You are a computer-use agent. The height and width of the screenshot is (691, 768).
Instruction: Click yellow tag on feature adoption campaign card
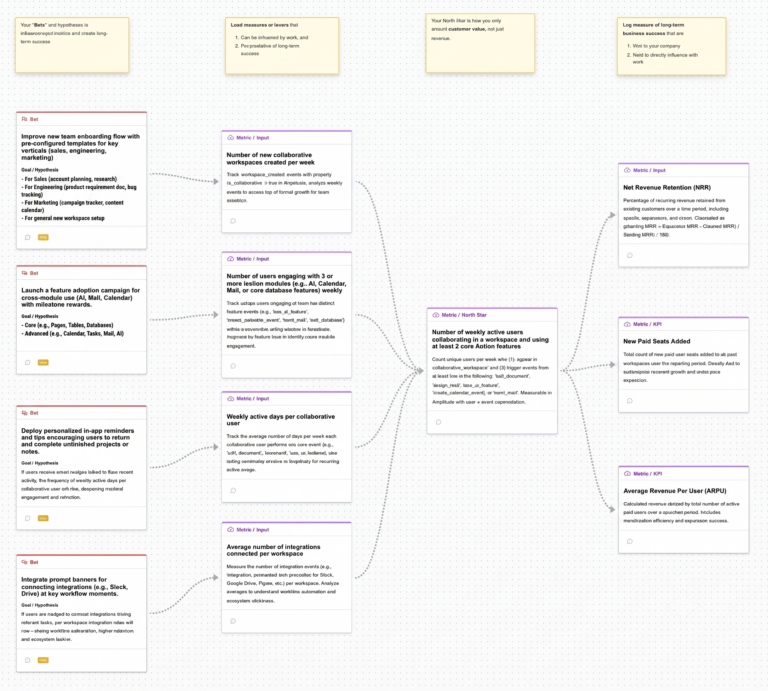tap(43, 363)
